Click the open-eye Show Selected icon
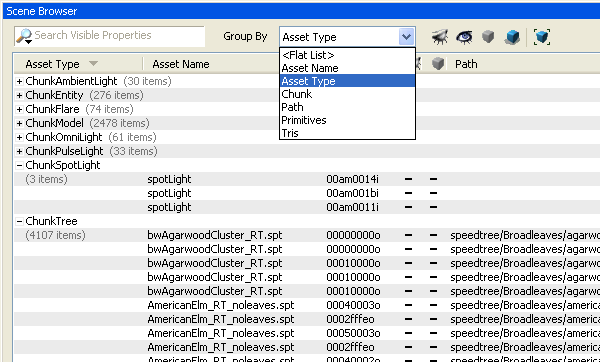 [x=464, y=37]
